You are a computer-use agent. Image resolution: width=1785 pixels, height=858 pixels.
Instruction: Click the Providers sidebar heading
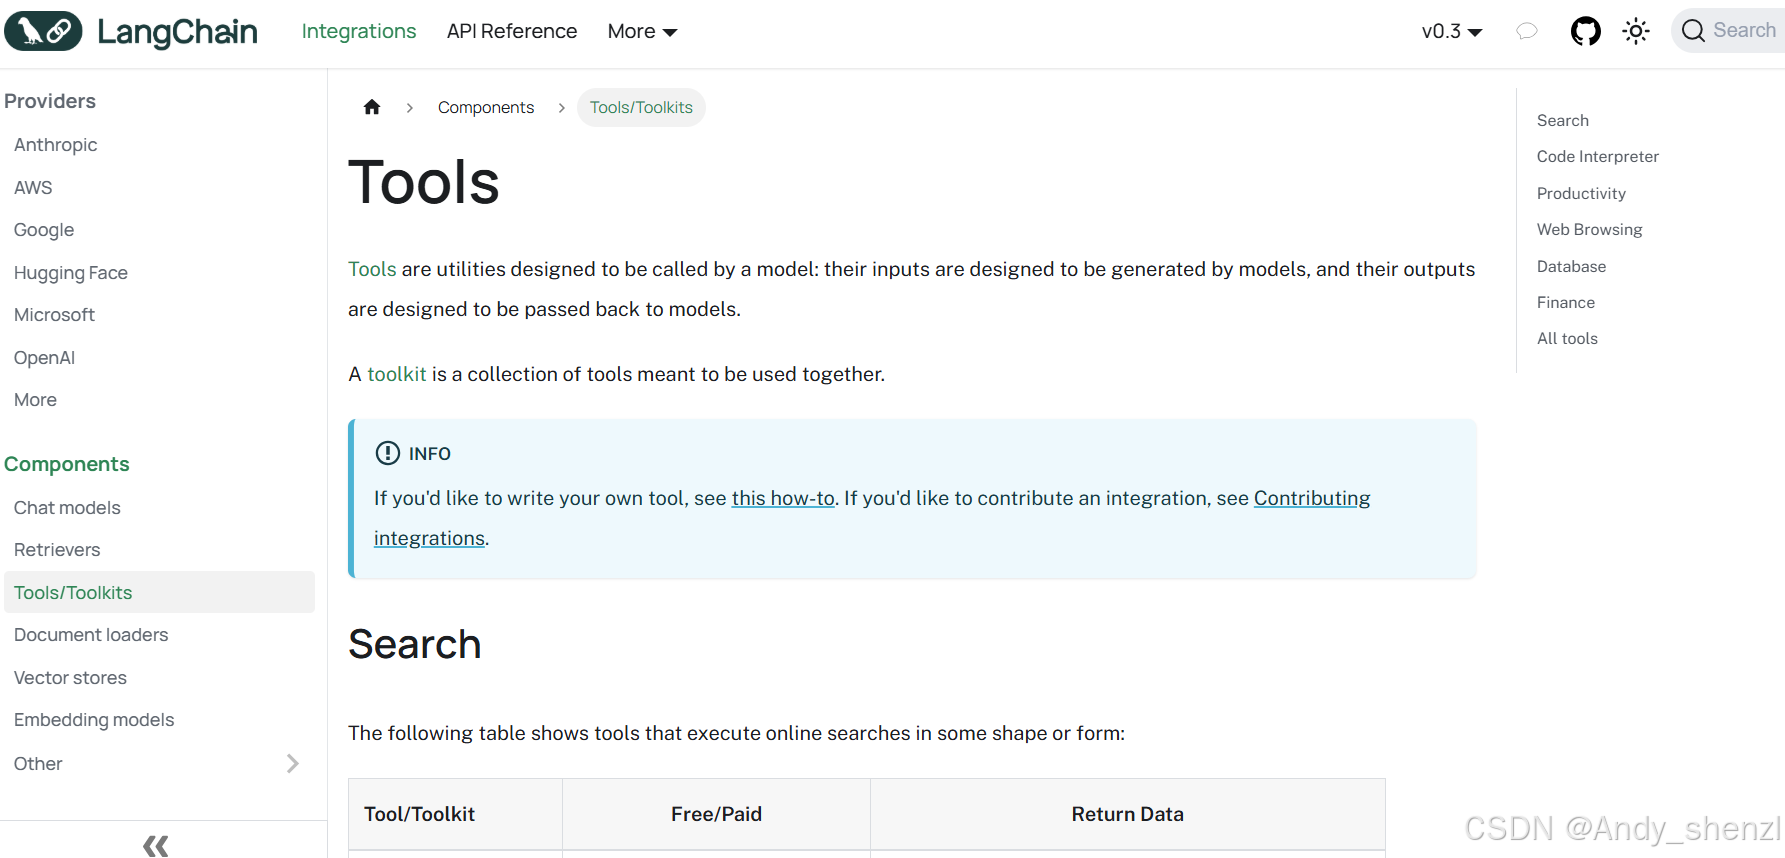tap(50, 101)
